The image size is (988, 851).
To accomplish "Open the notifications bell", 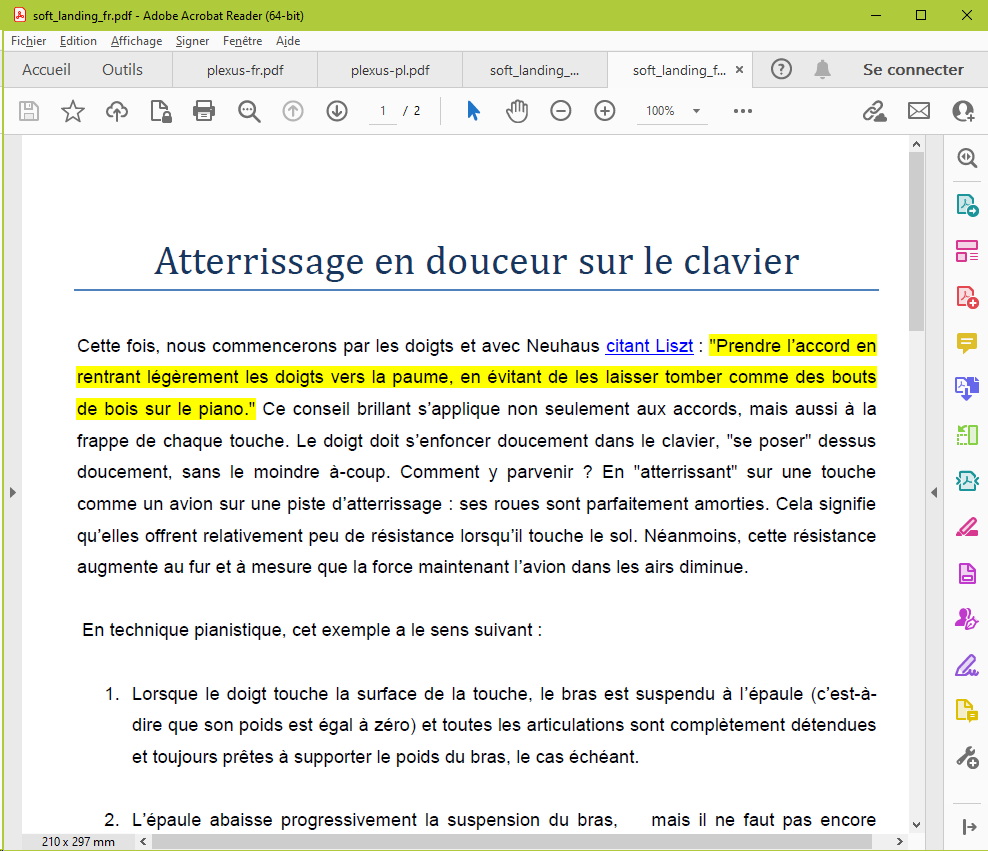I will pyautogui.click(x=822, y=70).
